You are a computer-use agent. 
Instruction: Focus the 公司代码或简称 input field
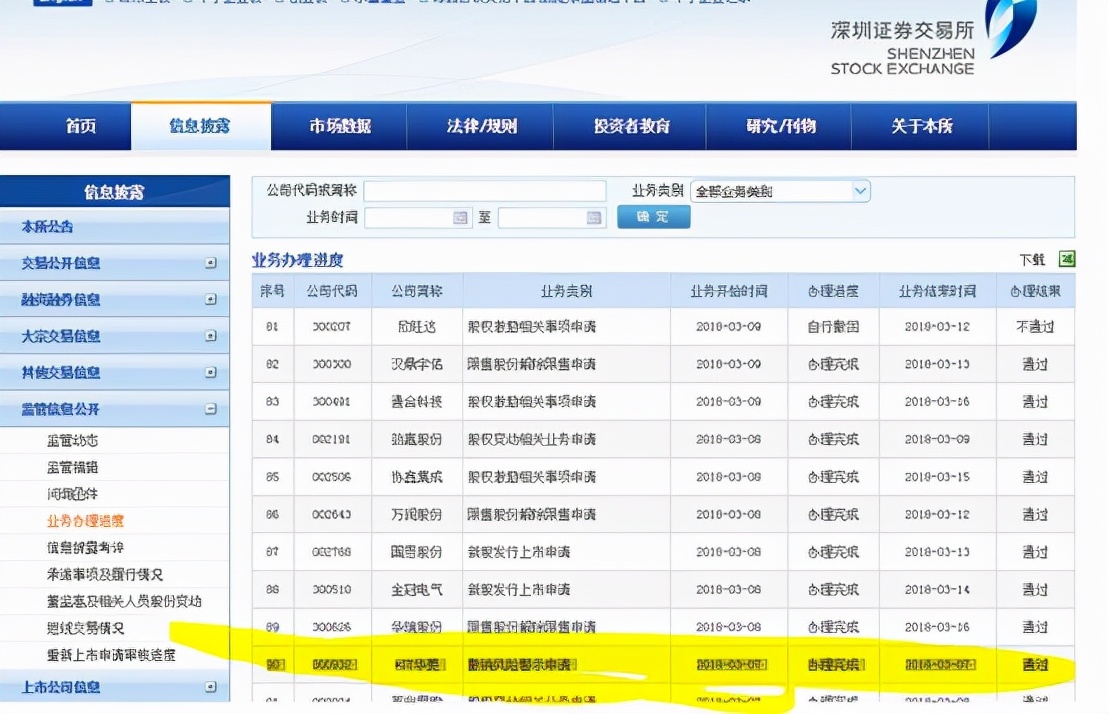485,191
